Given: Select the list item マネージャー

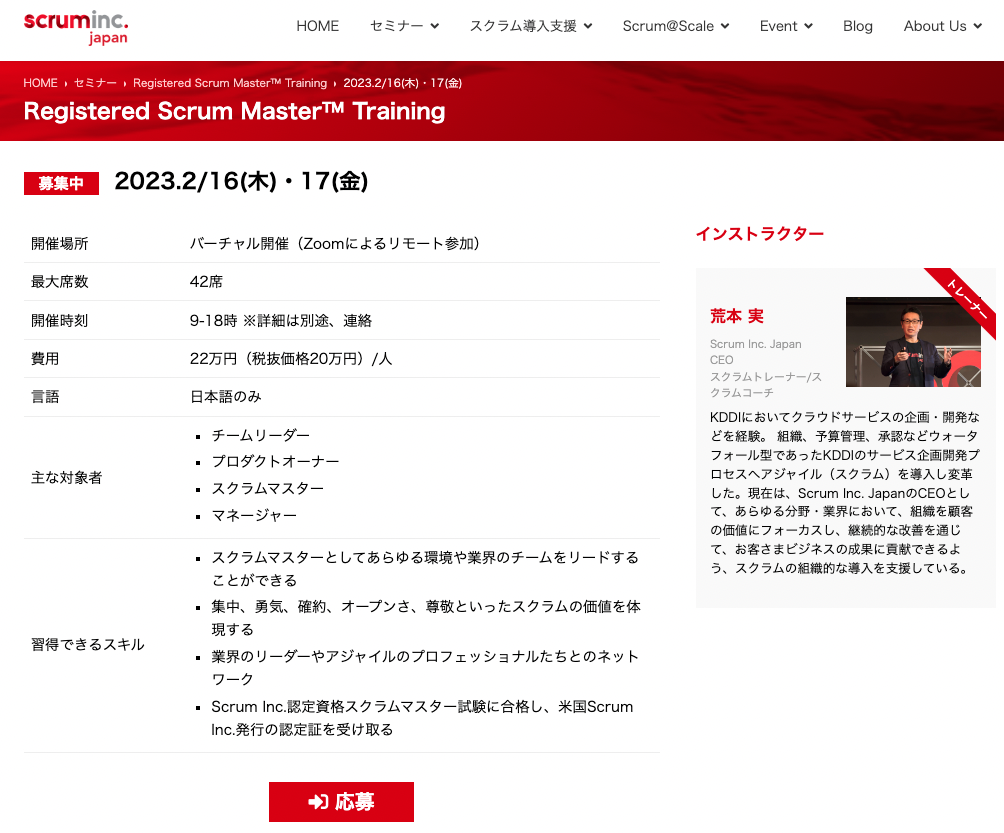Looking at the screenshot, I should coord(254,515).
